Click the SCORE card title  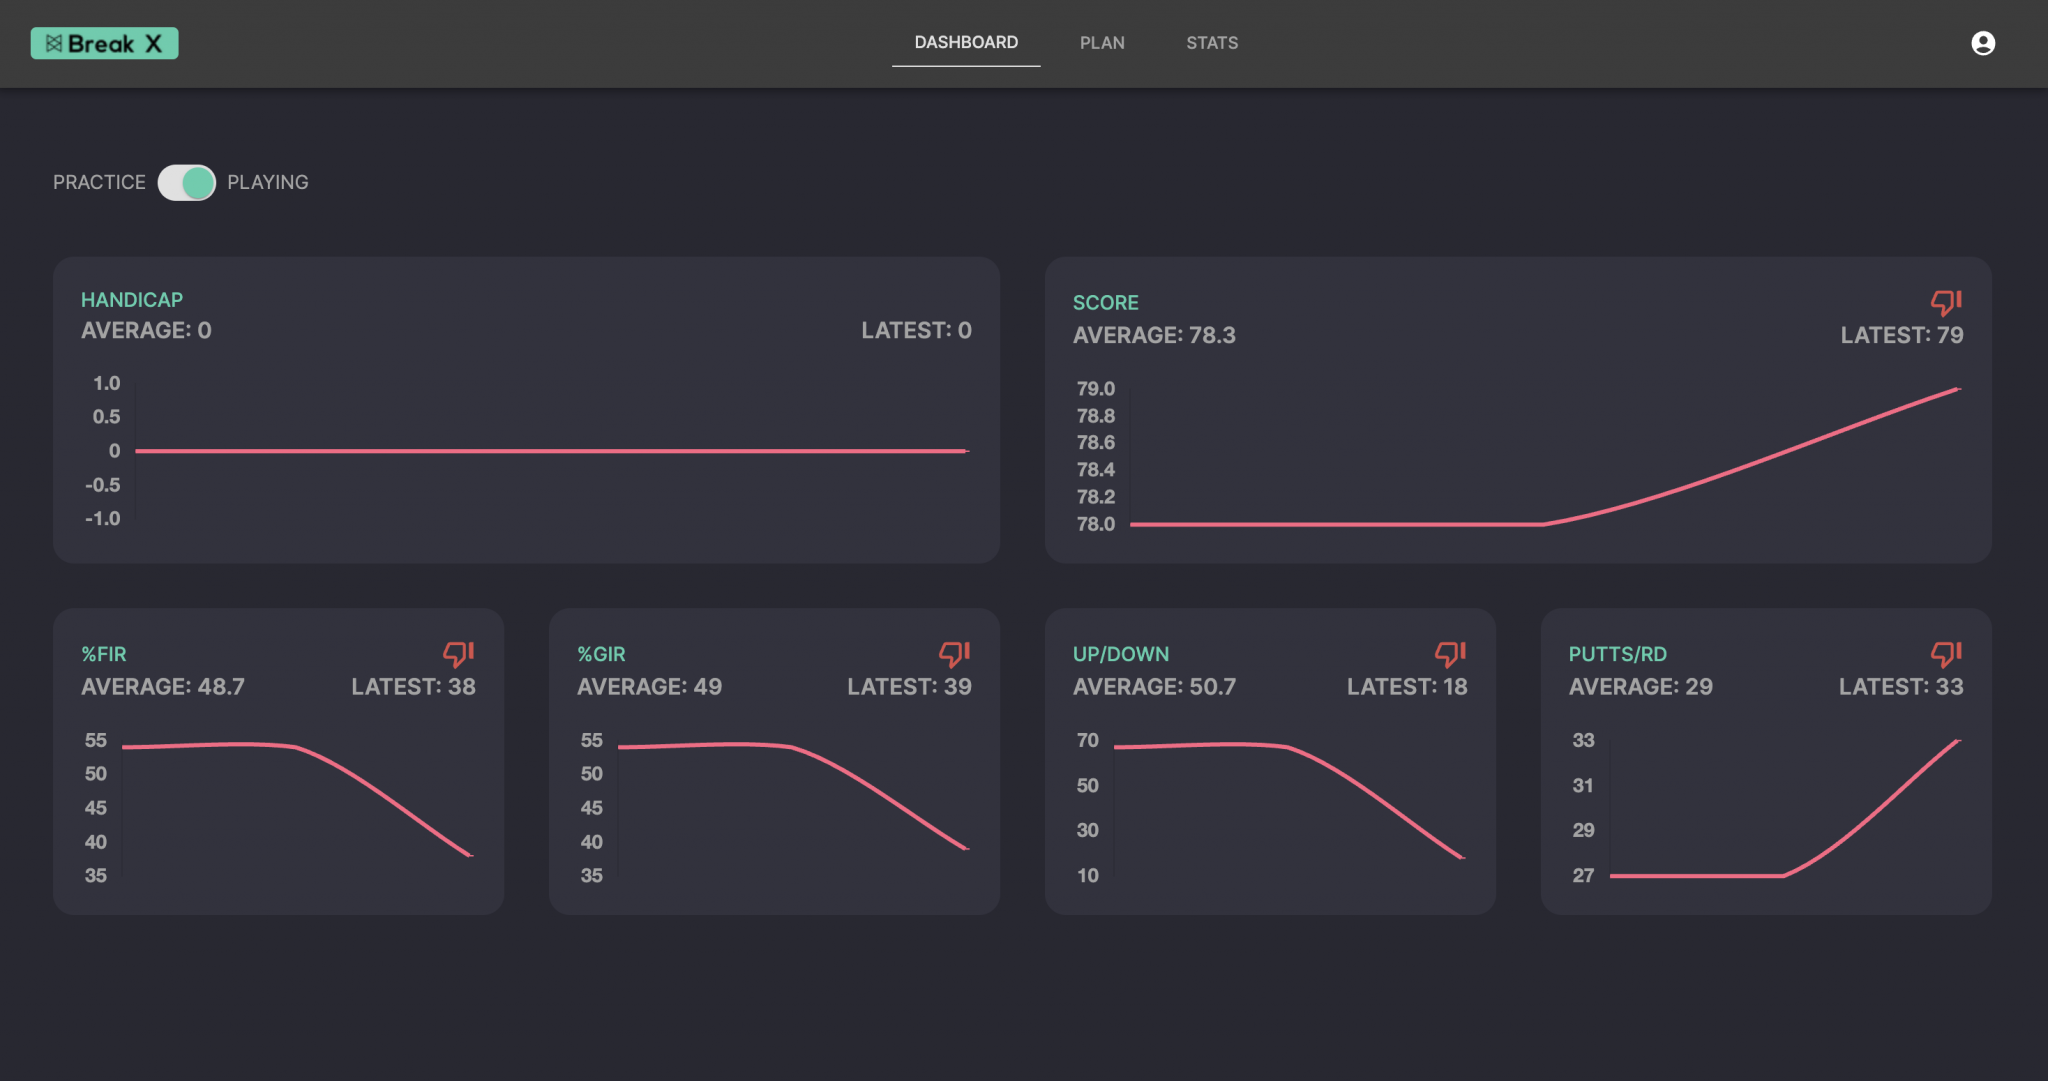point(1106,302)
